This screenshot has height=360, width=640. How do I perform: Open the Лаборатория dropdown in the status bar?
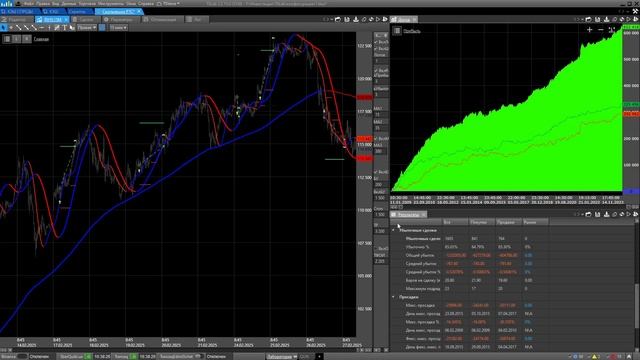pos(282,357)
